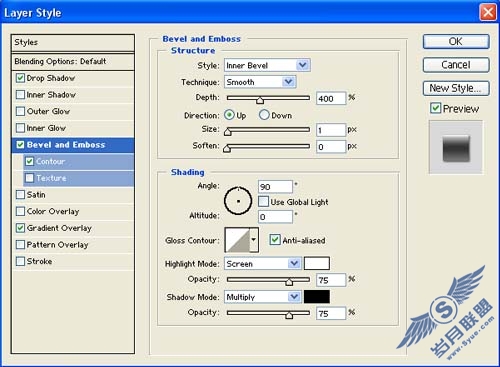
Task: Close the Layer Style dialog
Action: point(488,13)
